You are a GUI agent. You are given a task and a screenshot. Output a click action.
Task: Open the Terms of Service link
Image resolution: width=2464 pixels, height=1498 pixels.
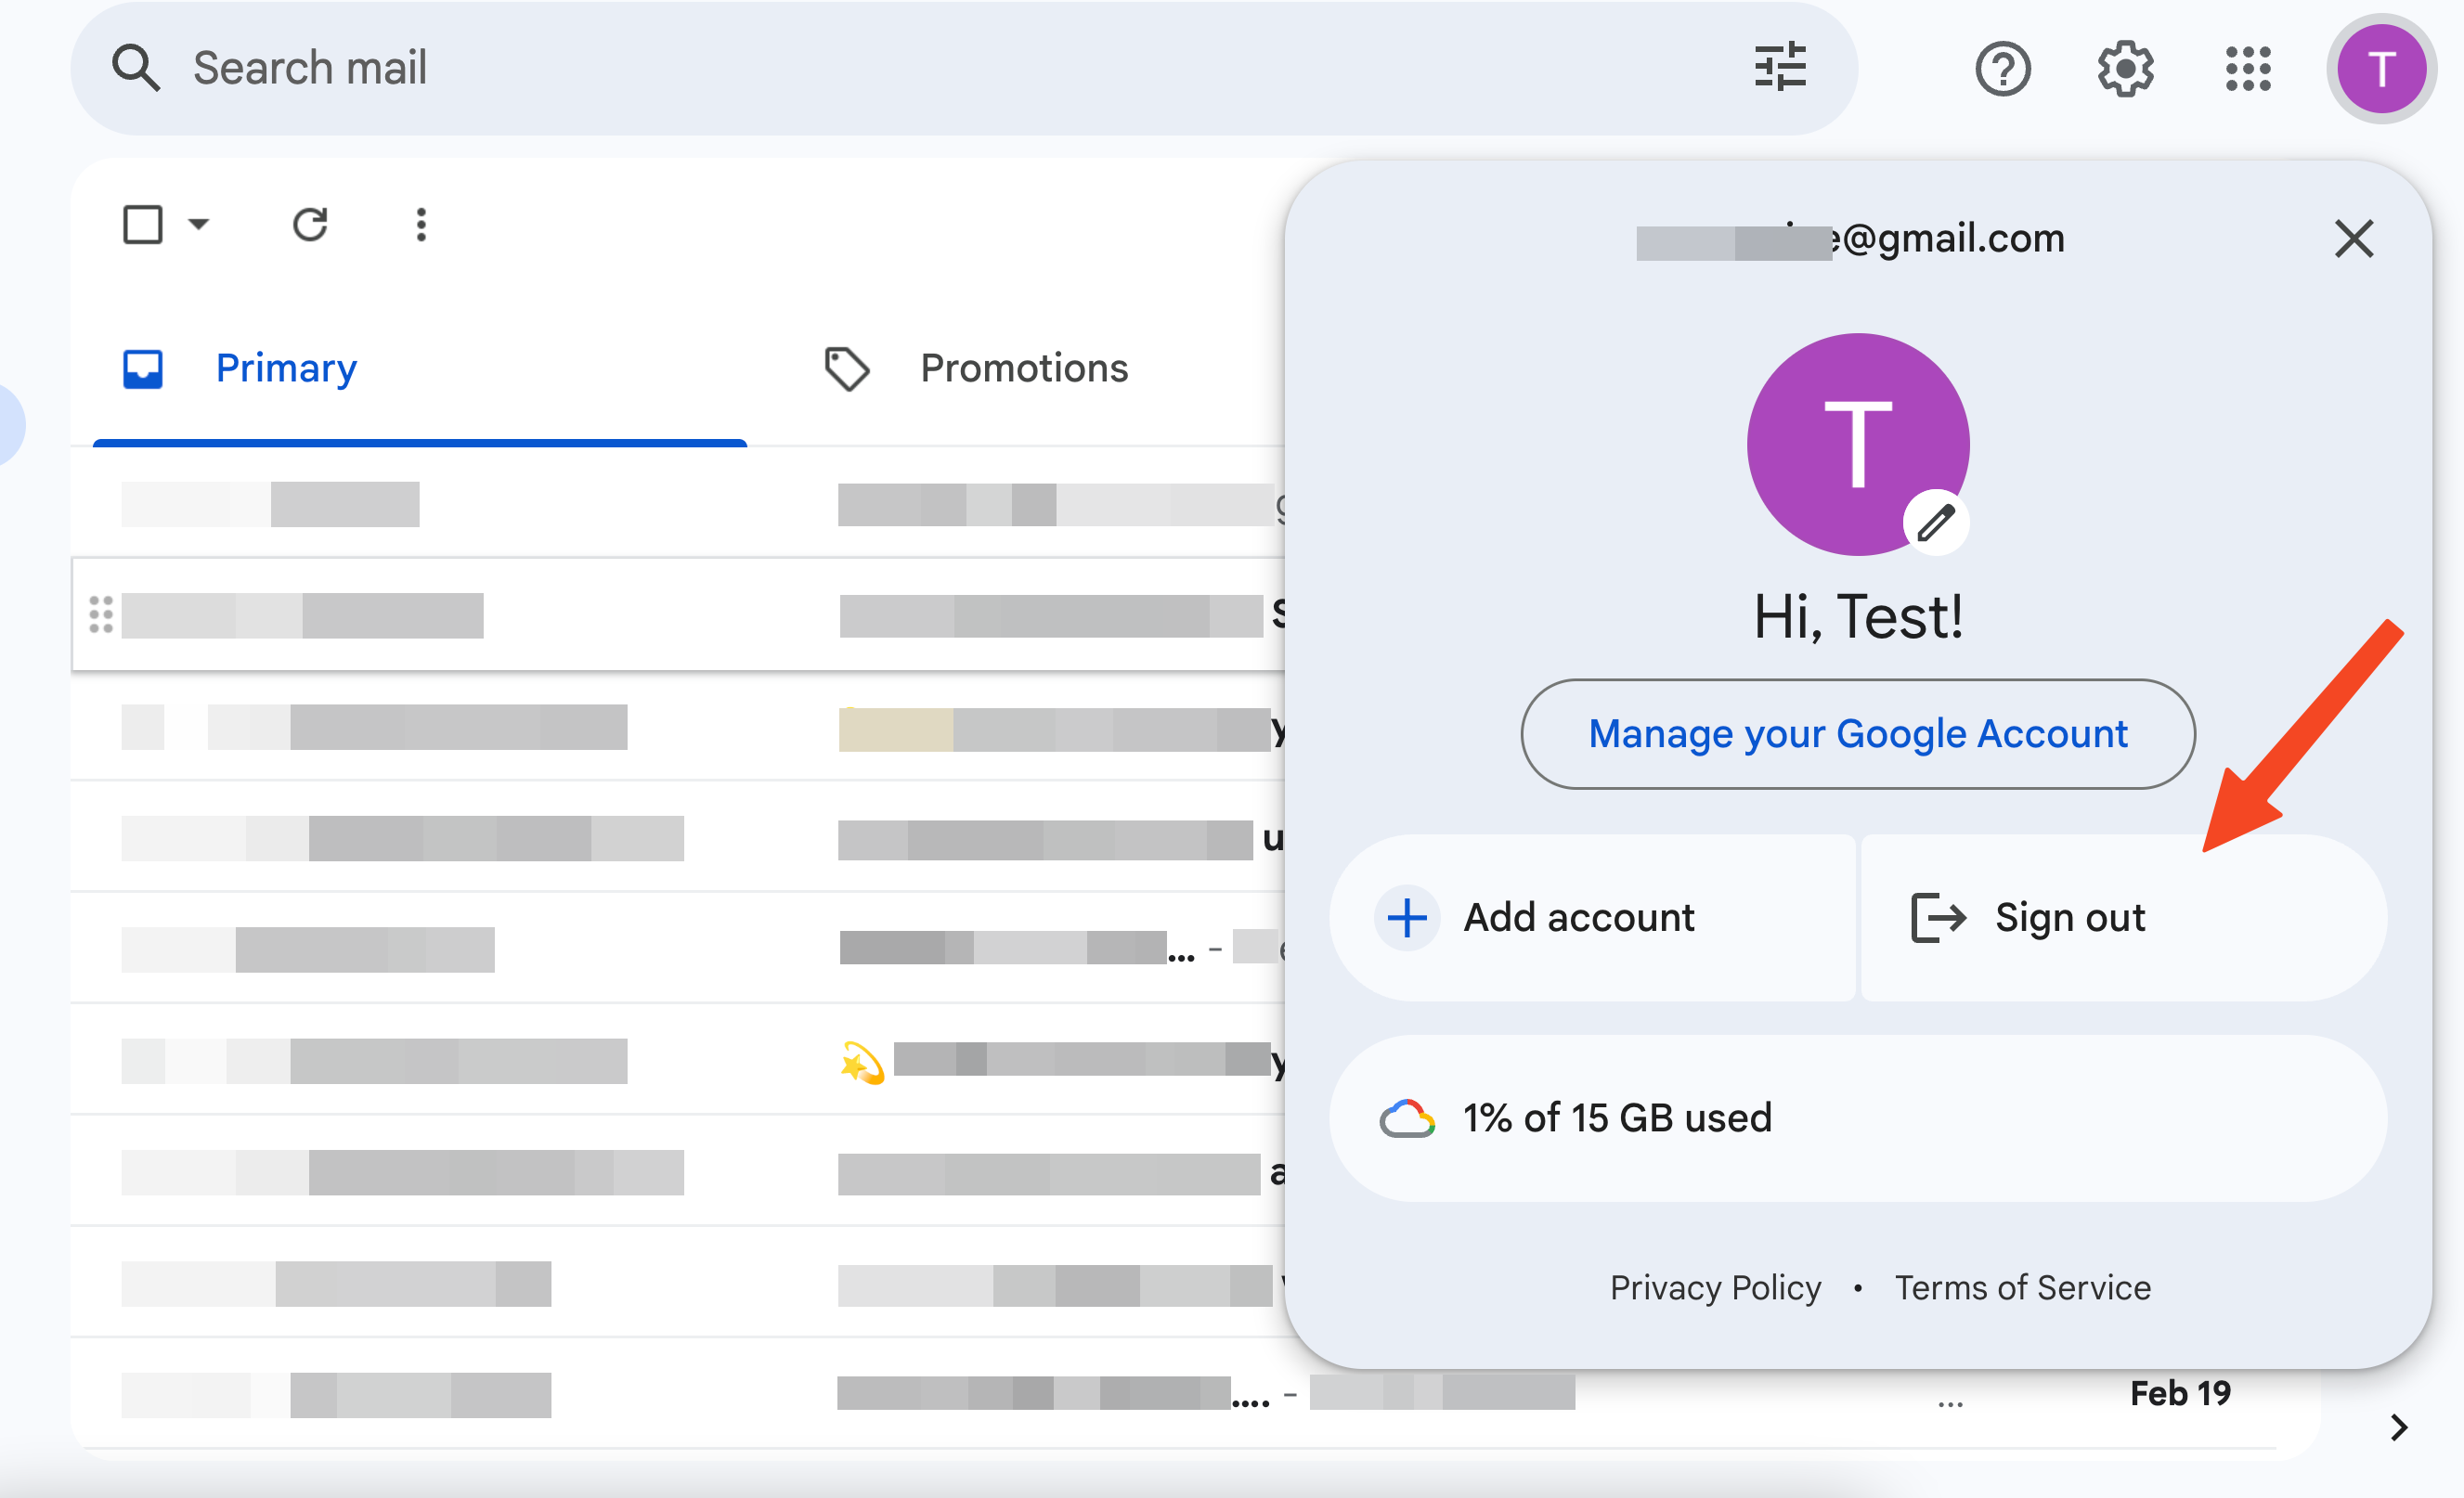point(2022,1287)
